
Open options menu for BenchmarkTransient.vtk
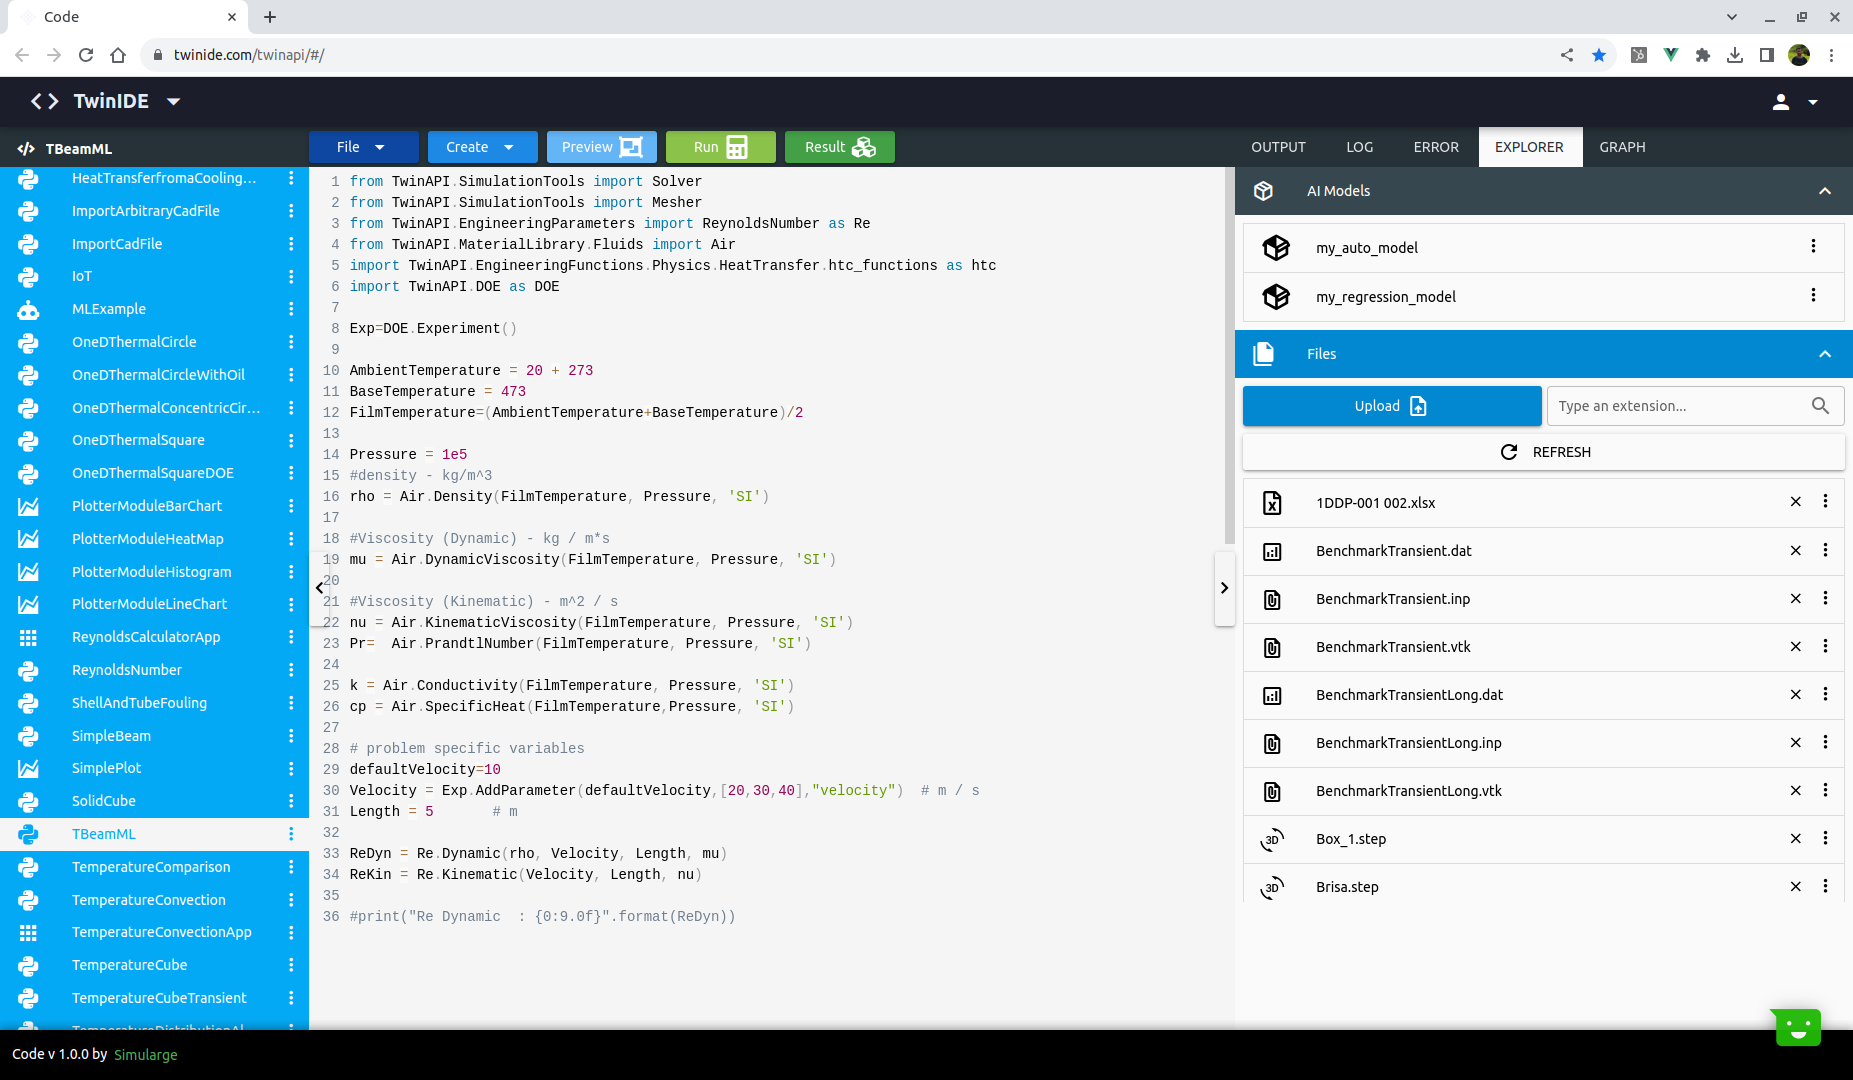1825,646
